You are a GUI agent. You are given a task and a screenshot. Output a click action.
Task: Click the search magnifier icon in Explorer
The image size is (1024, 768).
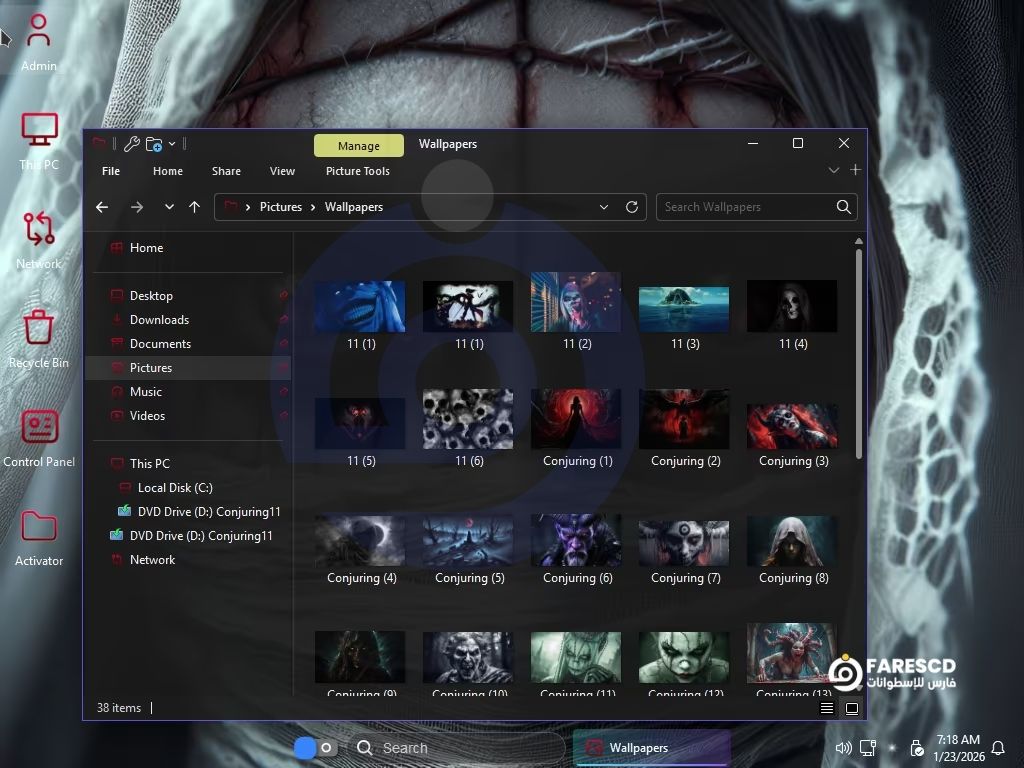coord(843,207)
